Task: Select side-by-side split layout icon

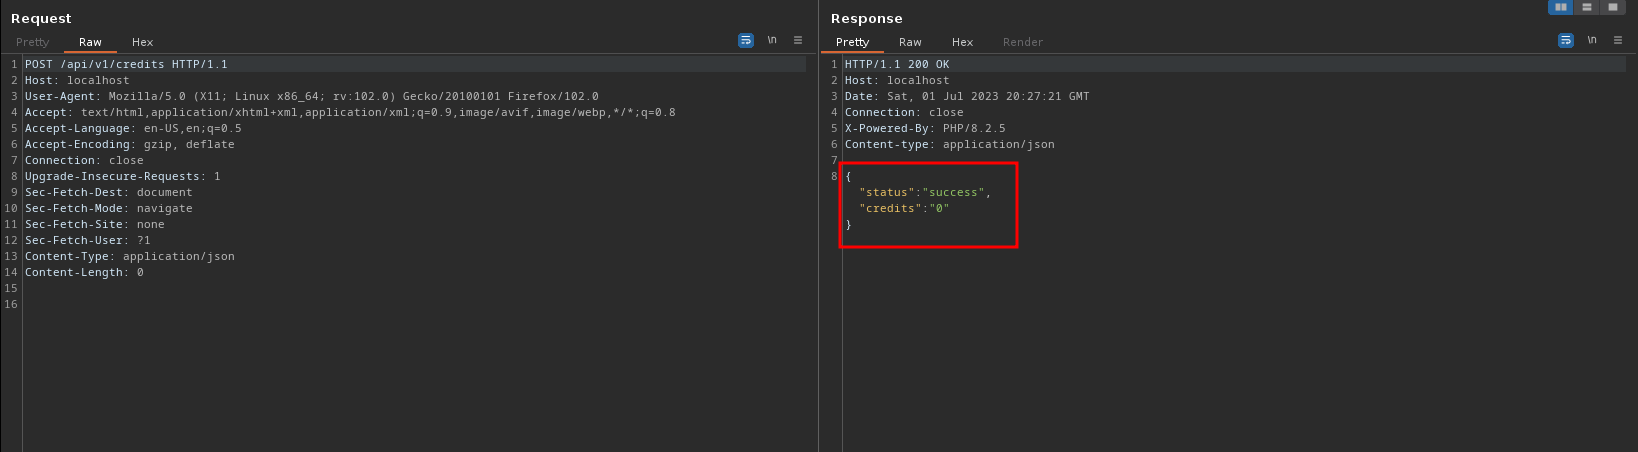Action: click(1560, 7)
